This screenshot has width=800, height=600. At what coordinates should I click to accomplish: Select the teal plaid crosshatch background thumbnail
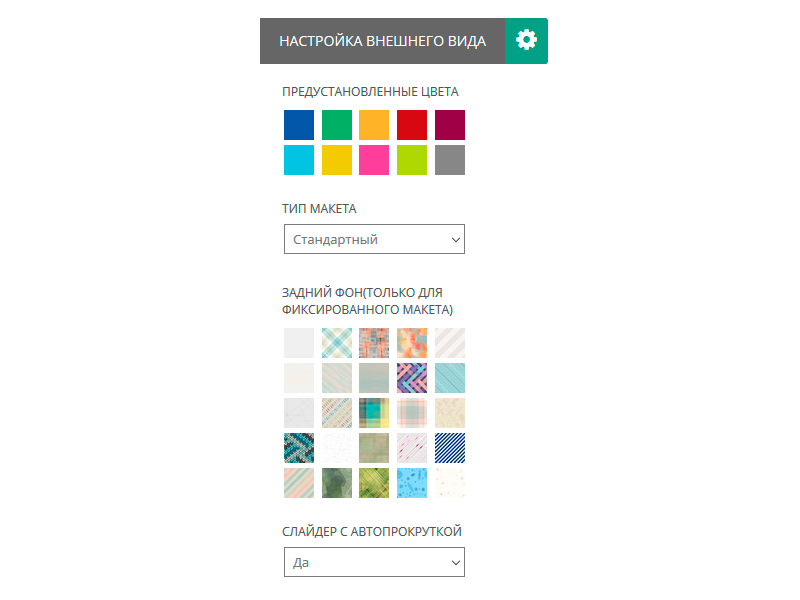[x=337, y=343]
